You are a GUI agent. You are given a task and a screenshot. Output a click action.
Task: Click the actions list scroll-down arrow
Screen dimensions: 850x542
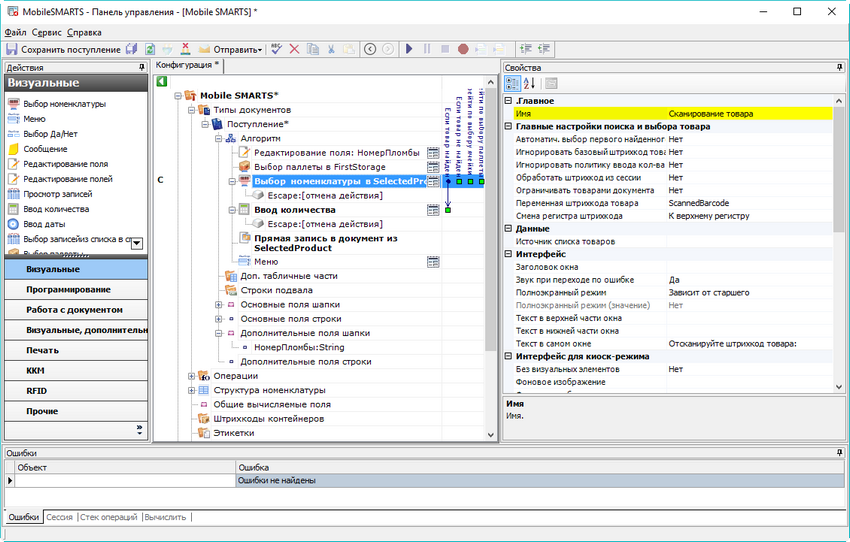137,243
